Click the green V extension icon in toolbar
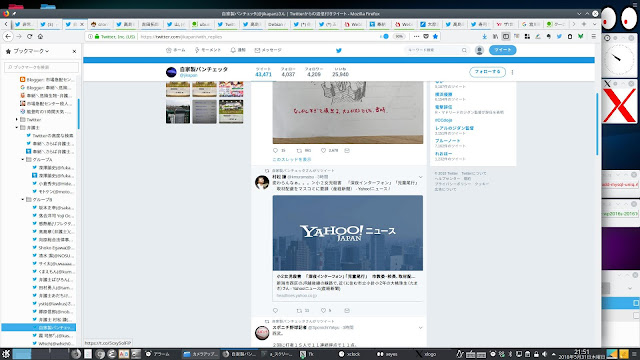This screenshot has height=360, width=640. click(x=580, y=36)
